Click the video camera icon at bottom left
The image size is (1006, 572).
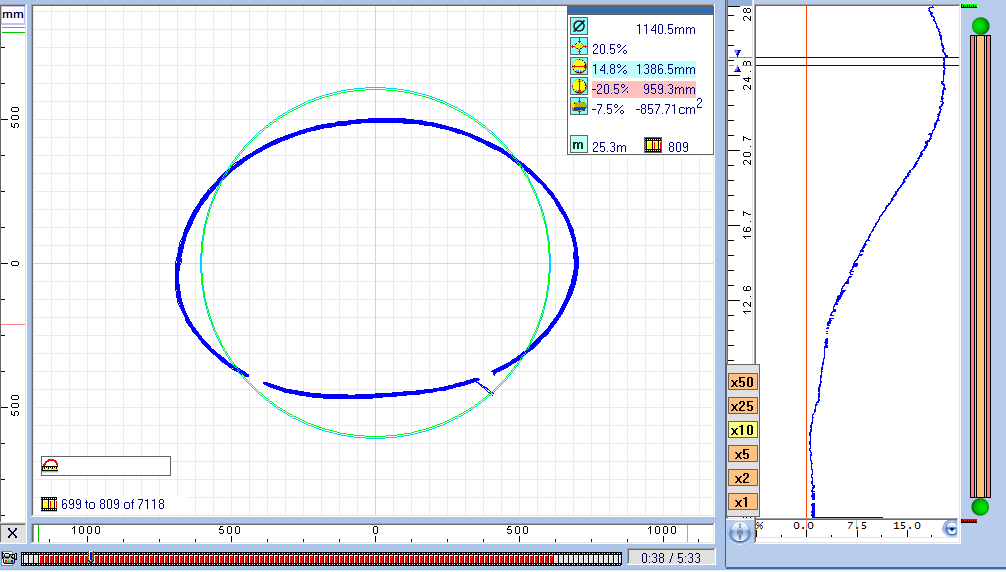coord(8,558)
